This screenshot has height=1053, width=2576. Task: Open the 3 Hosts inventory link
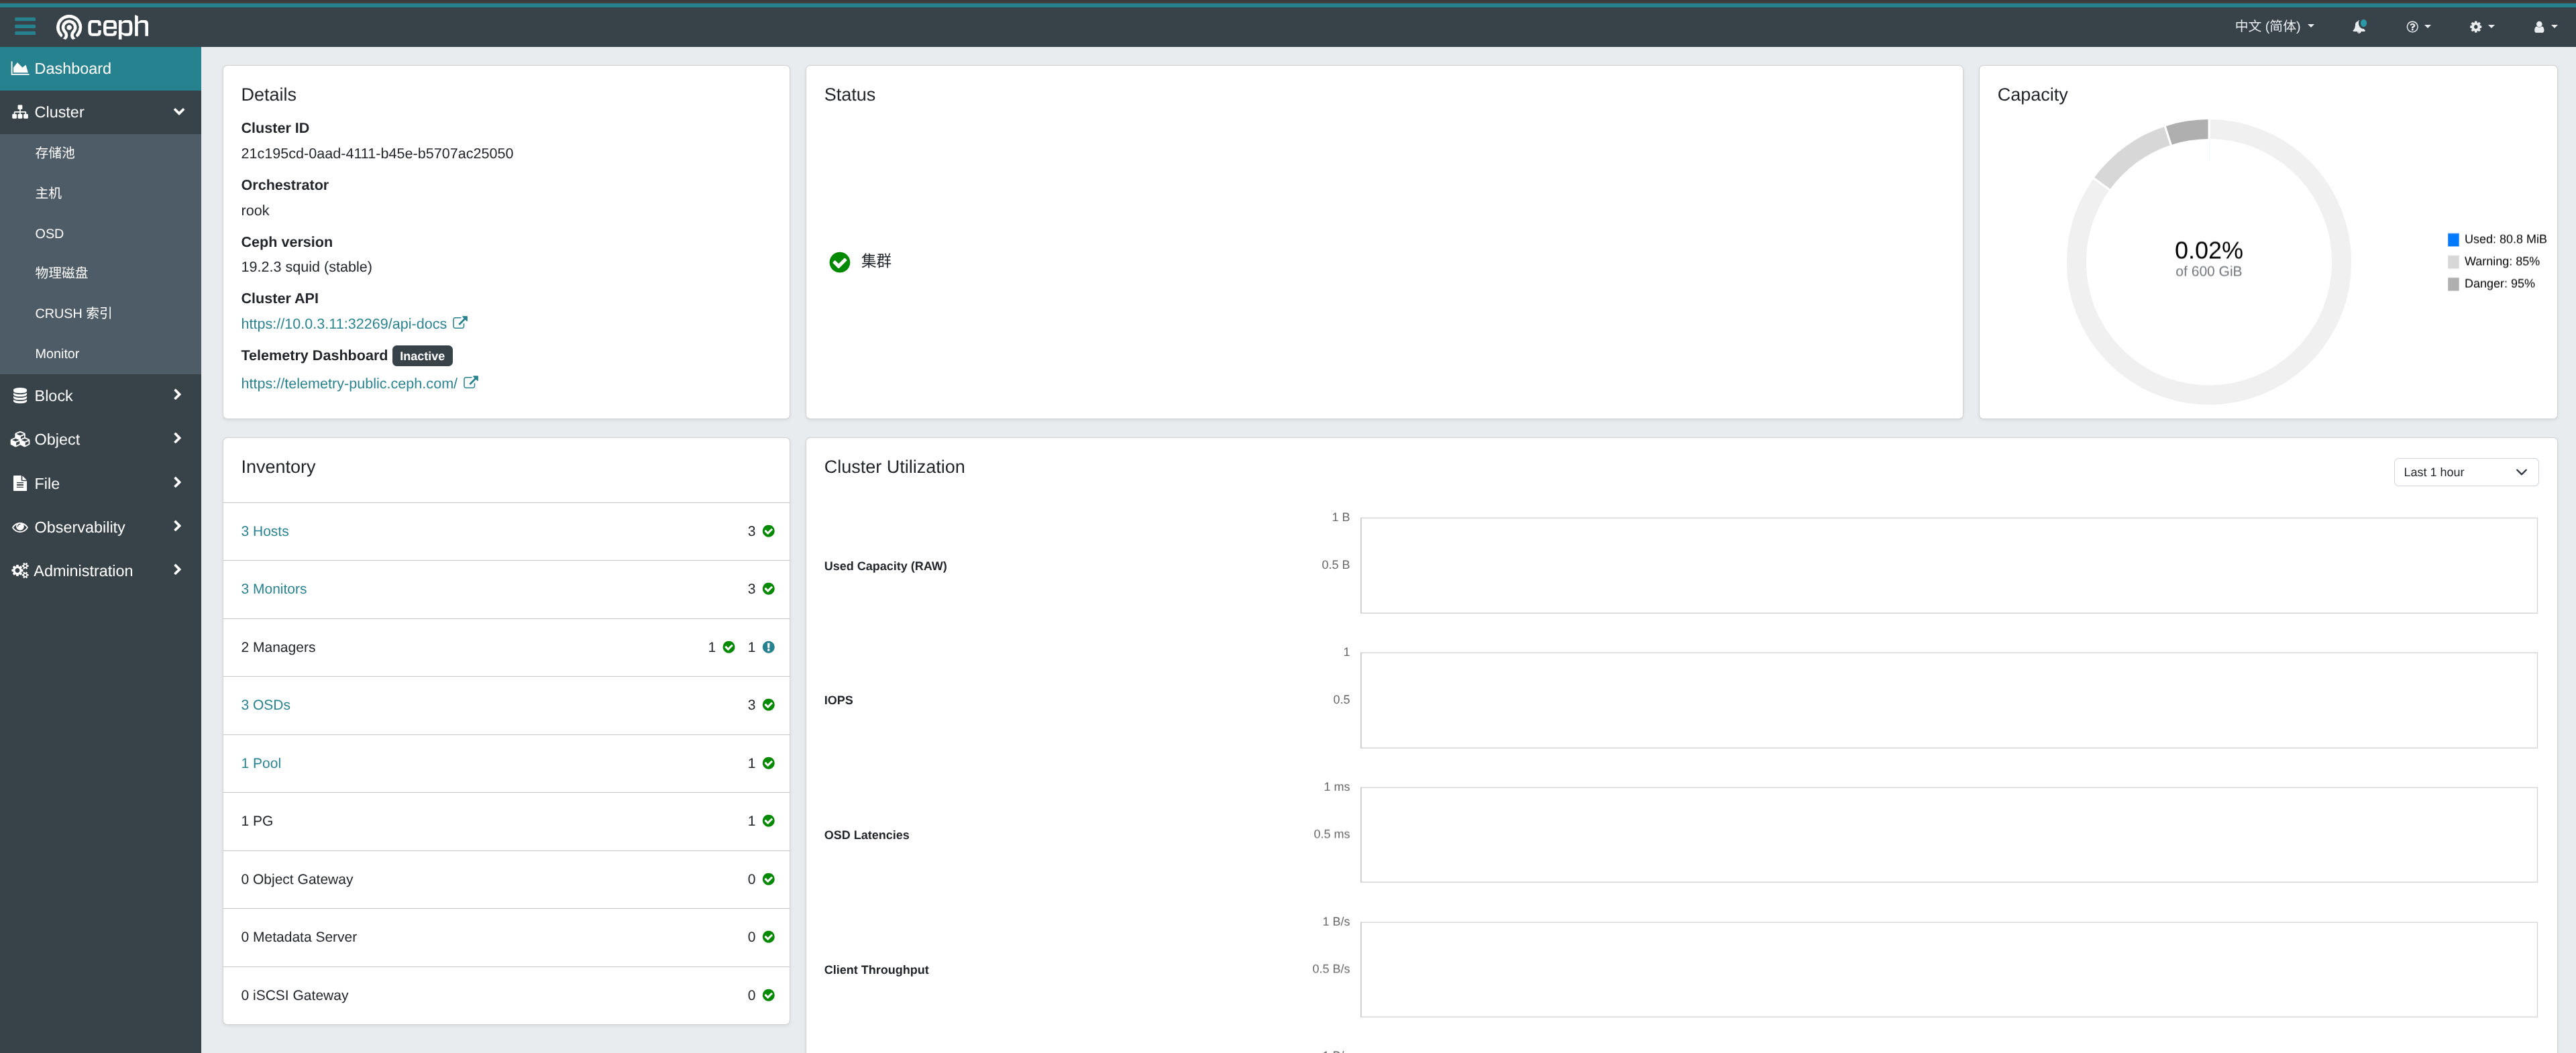coord(264,531)
